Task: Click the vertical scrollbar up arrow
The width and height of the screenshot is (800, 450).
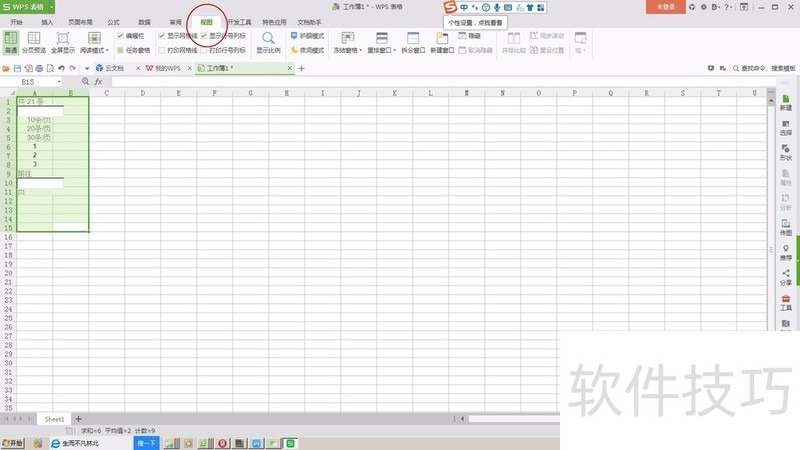Action: click(770, 101)
